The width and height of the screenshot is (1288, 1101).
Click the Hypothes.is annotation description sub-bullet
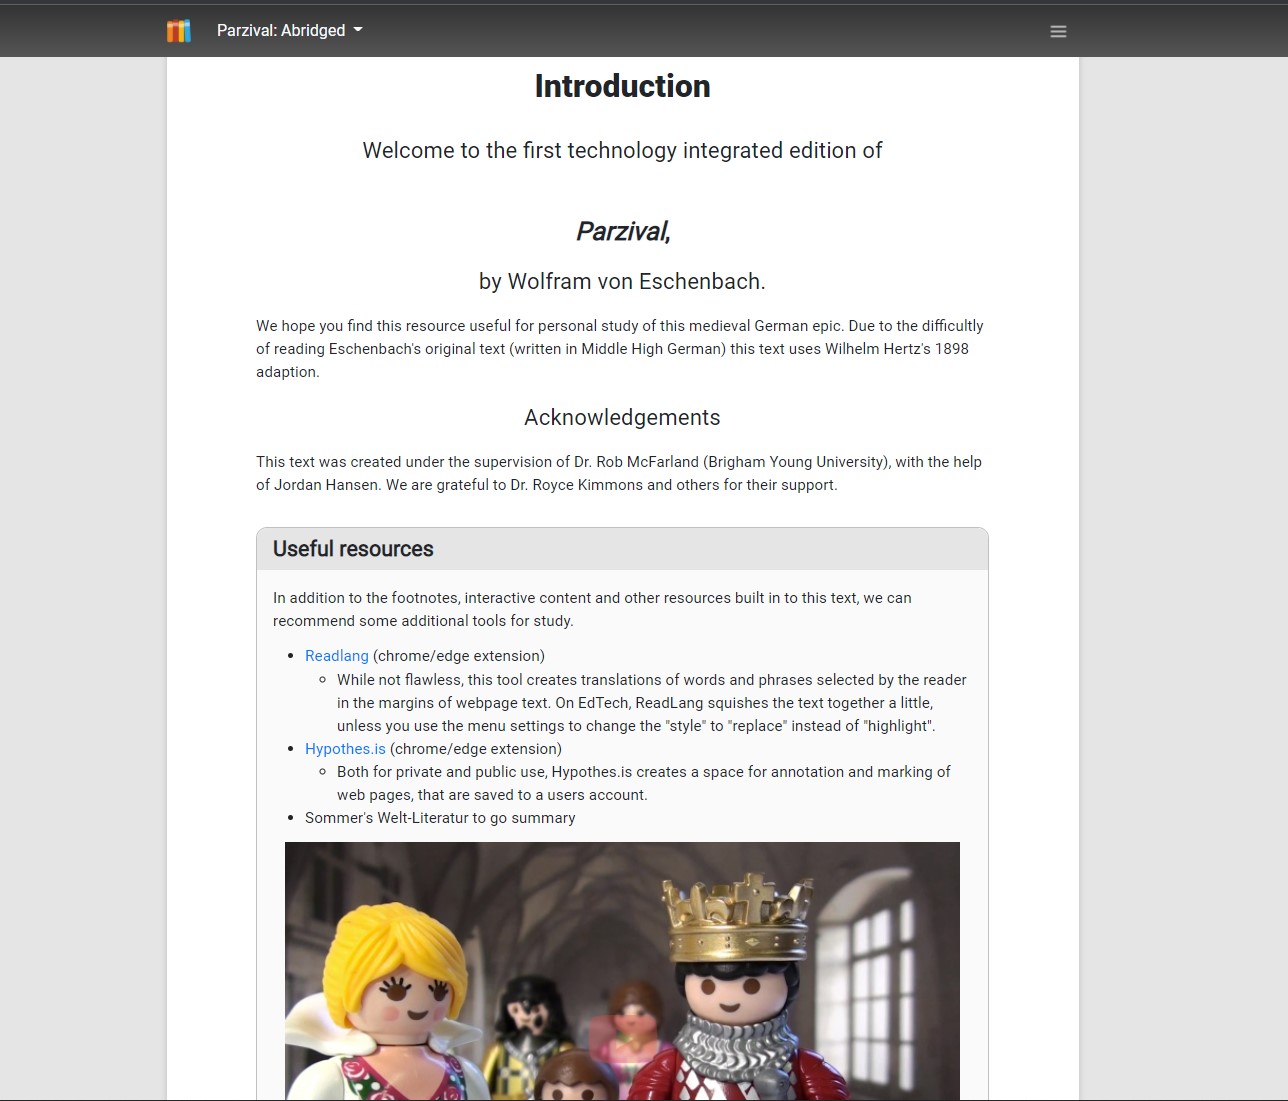[643, 783]
